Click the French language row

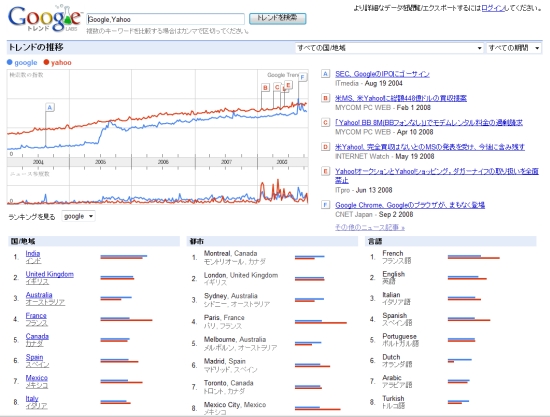(450, 257)
